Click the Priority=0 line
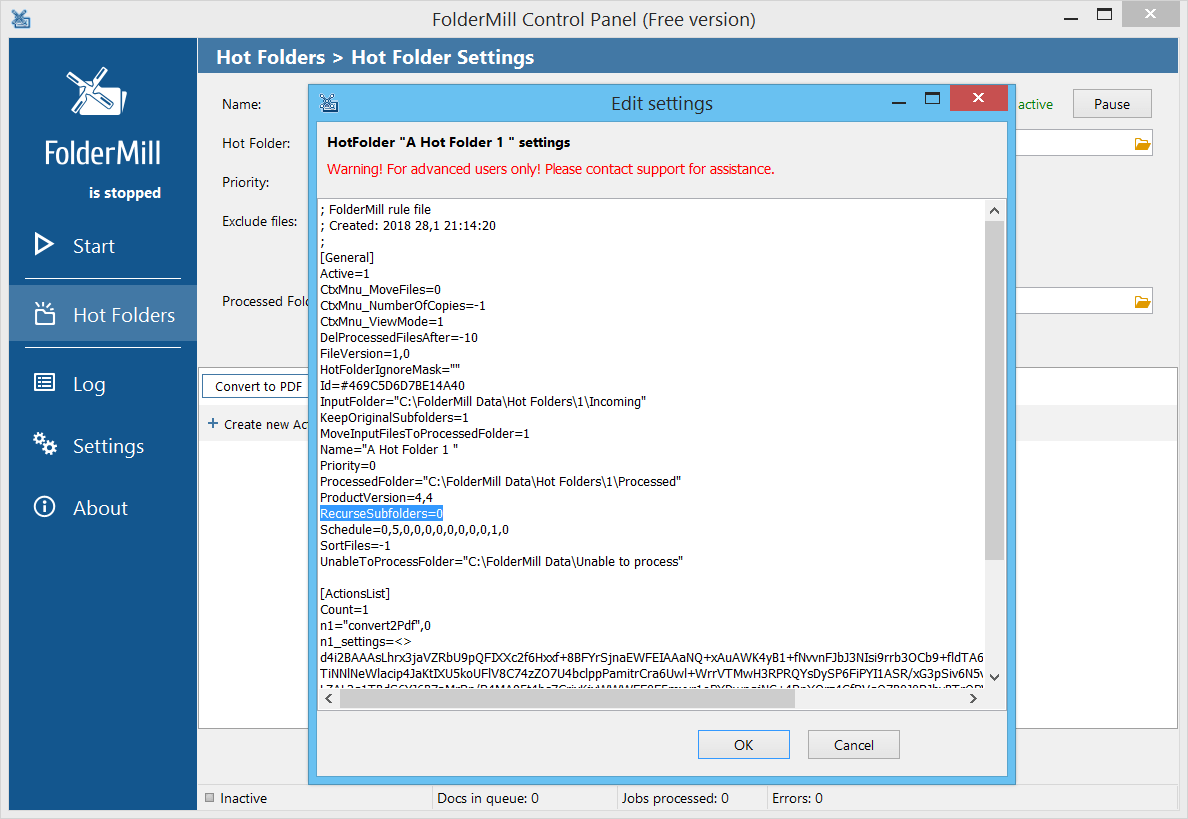 pos(348,466)
